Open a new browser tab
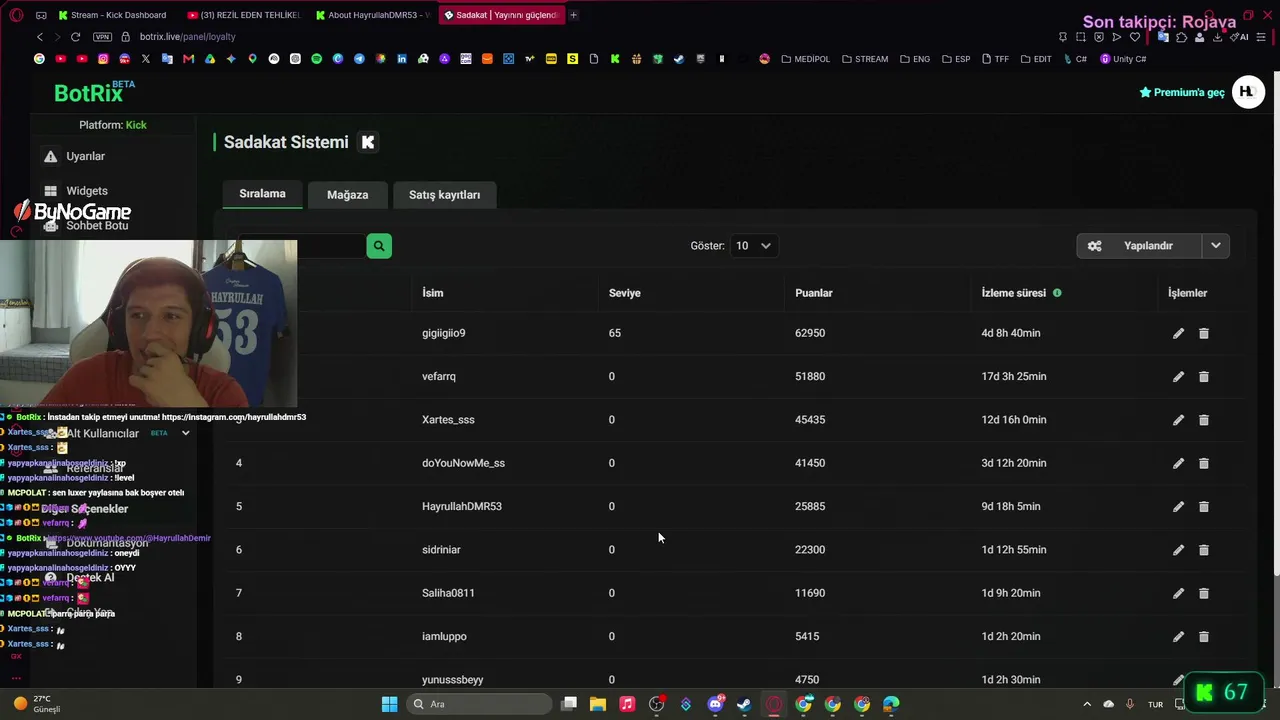 click(x=573, y=15)
